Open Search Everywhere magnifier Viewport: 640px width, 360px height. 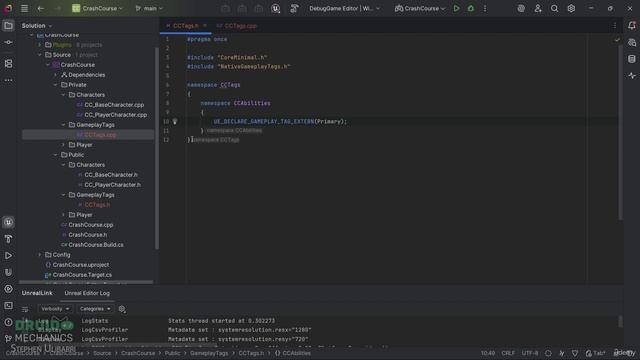click(554, 8)
